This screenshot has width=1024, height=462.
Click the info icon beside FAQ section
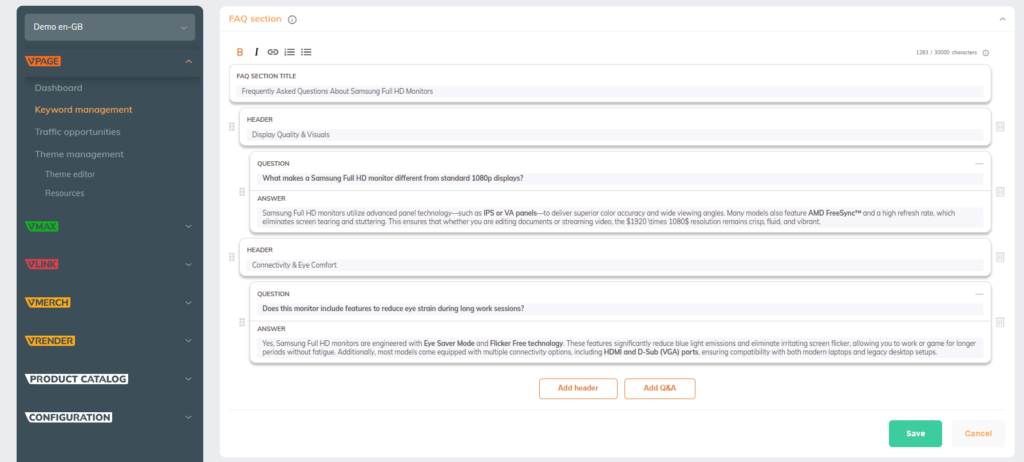[x=292, y=19]
